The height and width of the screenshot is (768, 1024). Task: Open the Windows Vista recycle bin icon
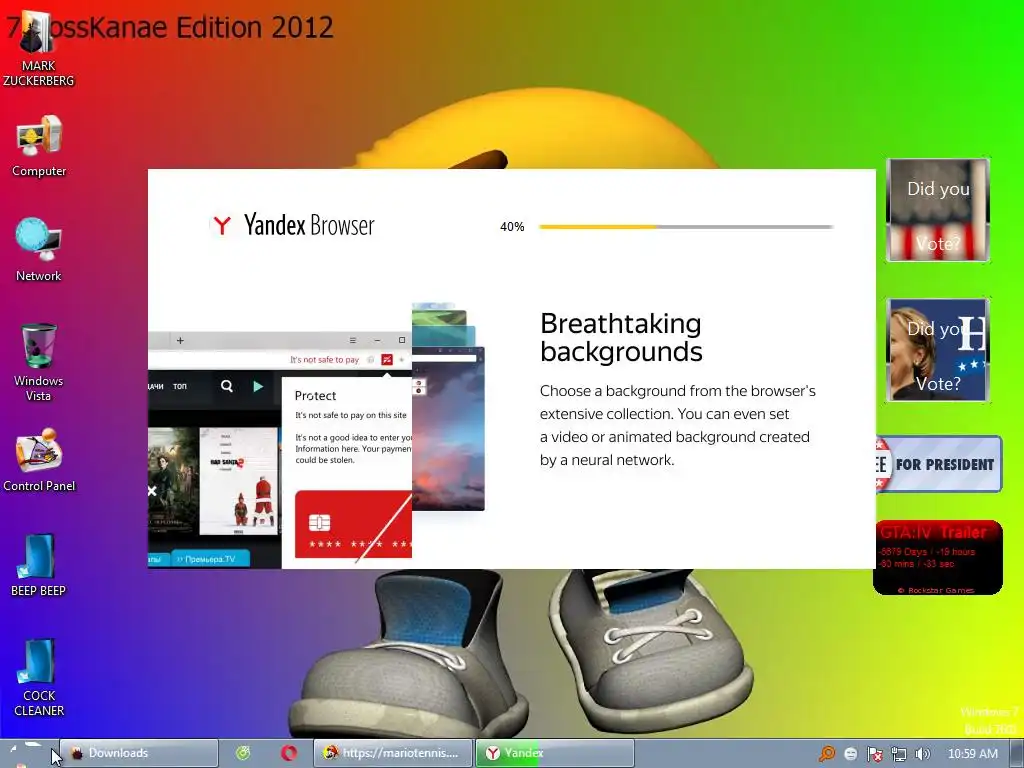tap(39, 362)
